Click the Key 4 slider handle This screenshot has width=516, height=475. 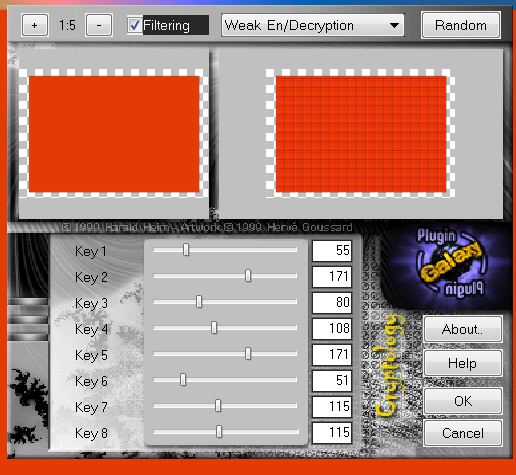click(214, 328)
